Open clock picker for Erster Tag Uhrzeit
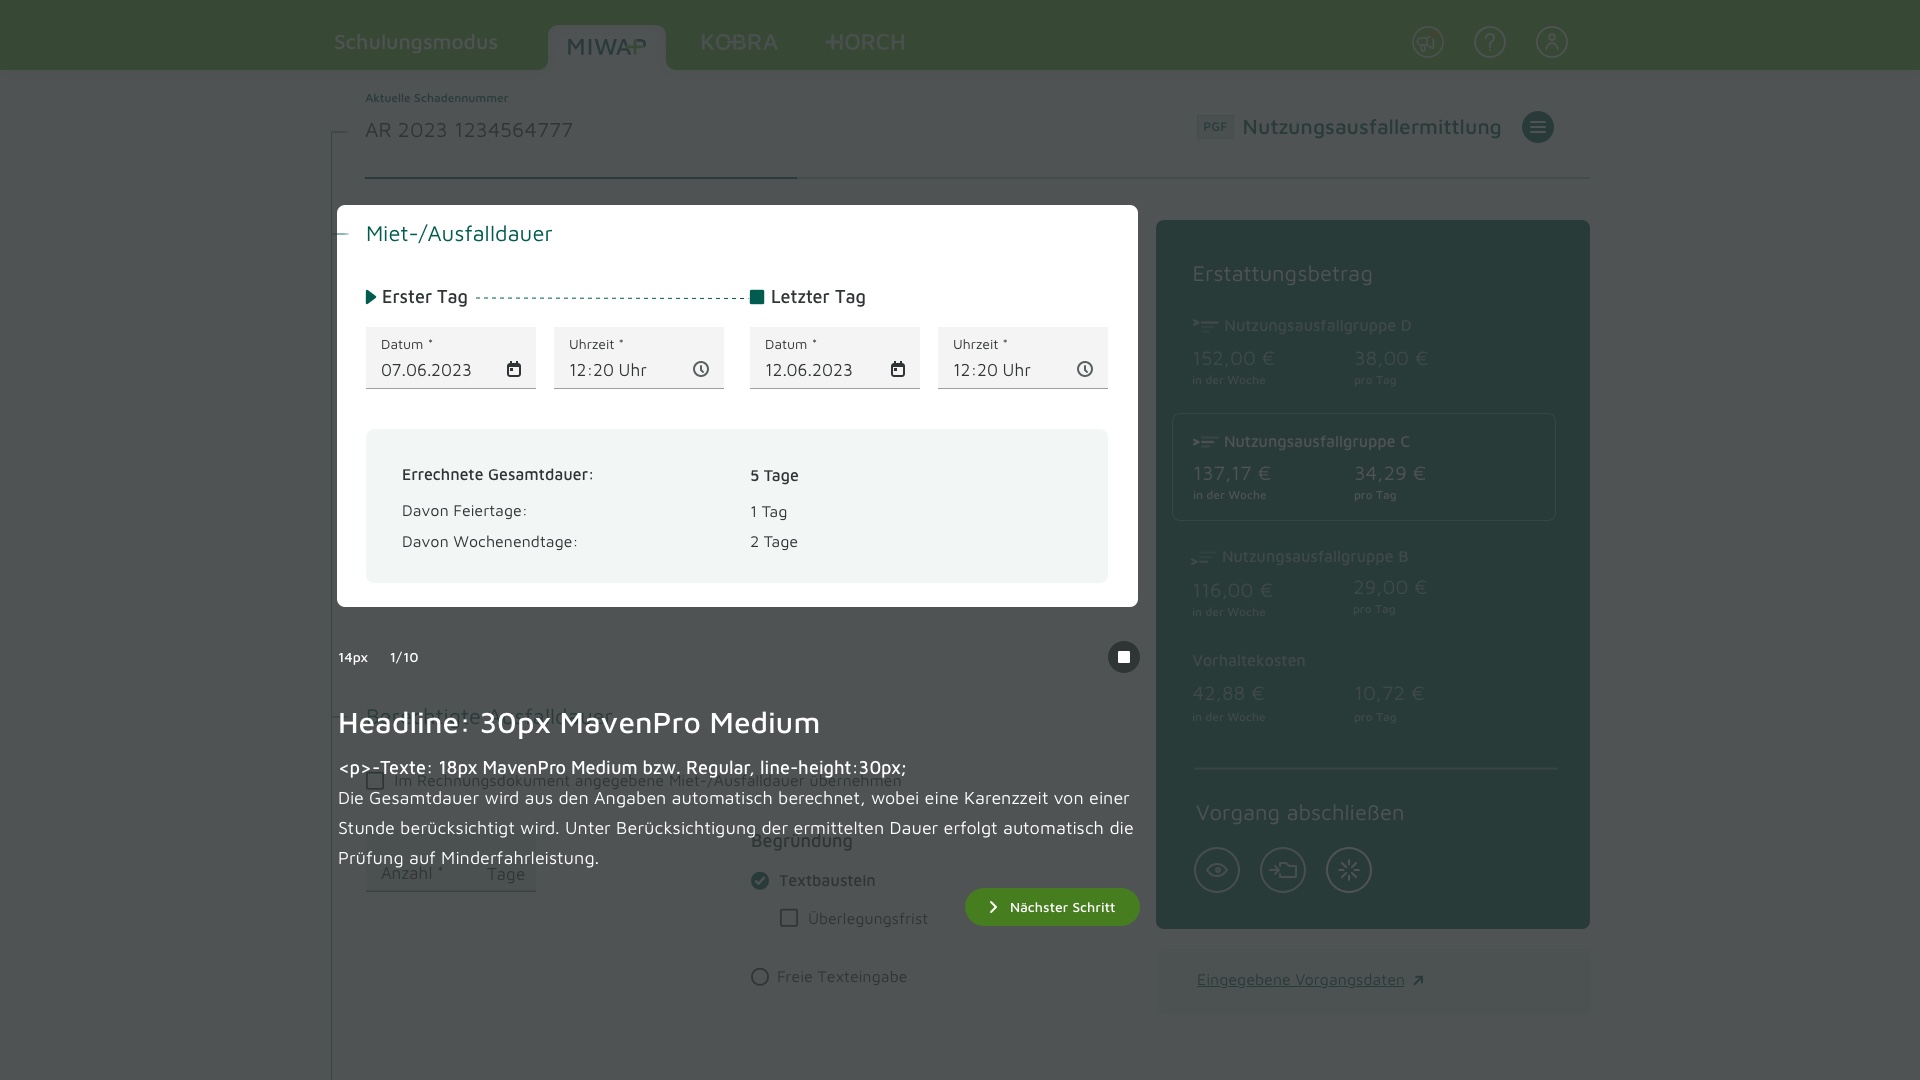Screen dimensions: 1920x1080 701,370
